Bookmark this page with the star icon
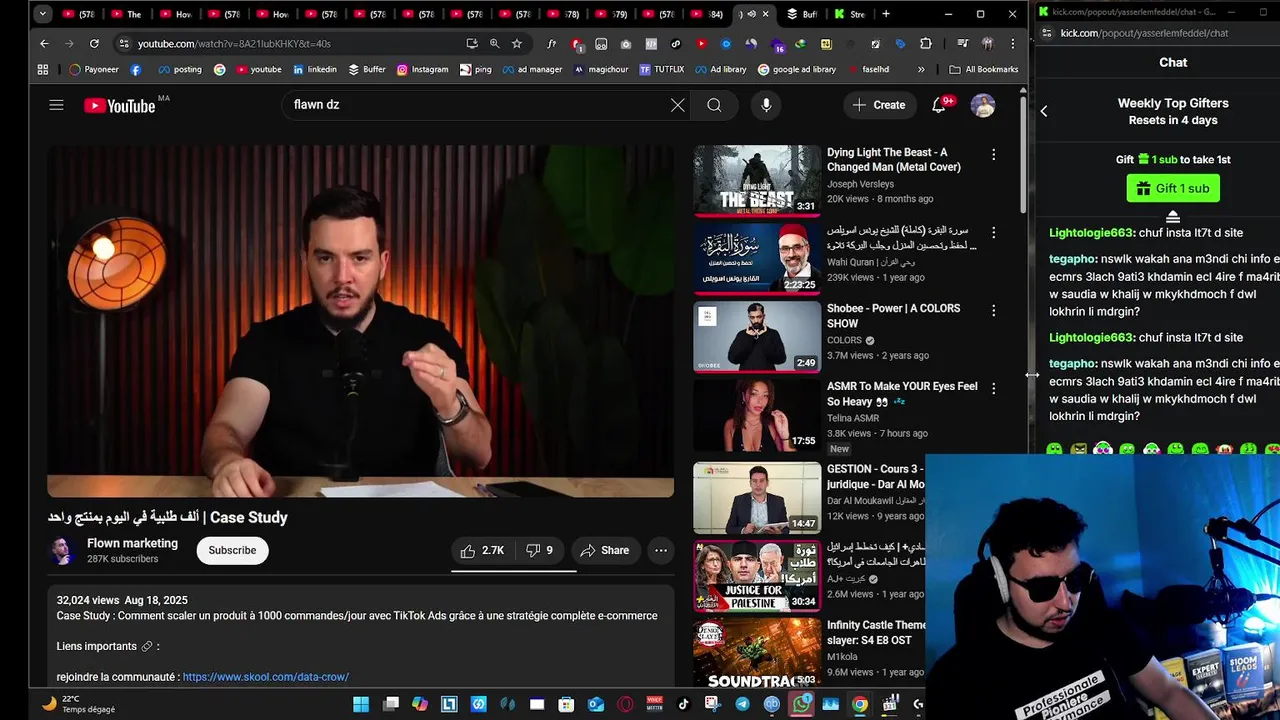The image size is (1280, 720). click(516, 44)
